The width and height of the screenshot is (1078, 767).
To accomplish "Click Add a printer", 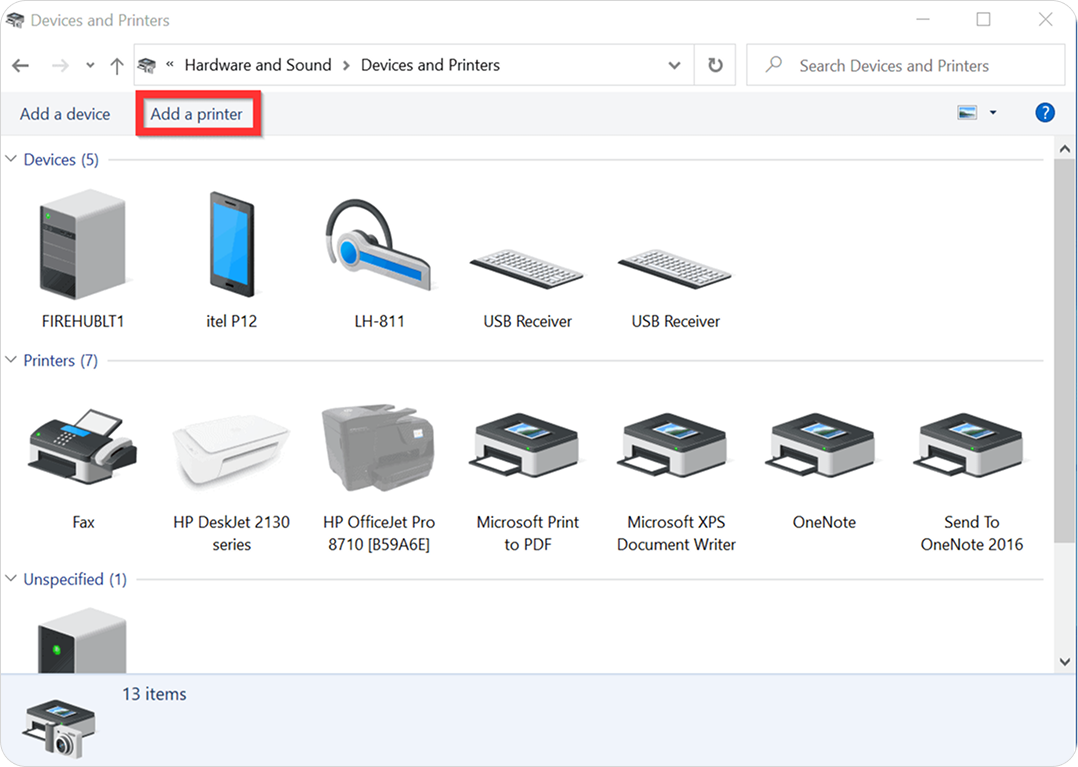I will (197, 114).
